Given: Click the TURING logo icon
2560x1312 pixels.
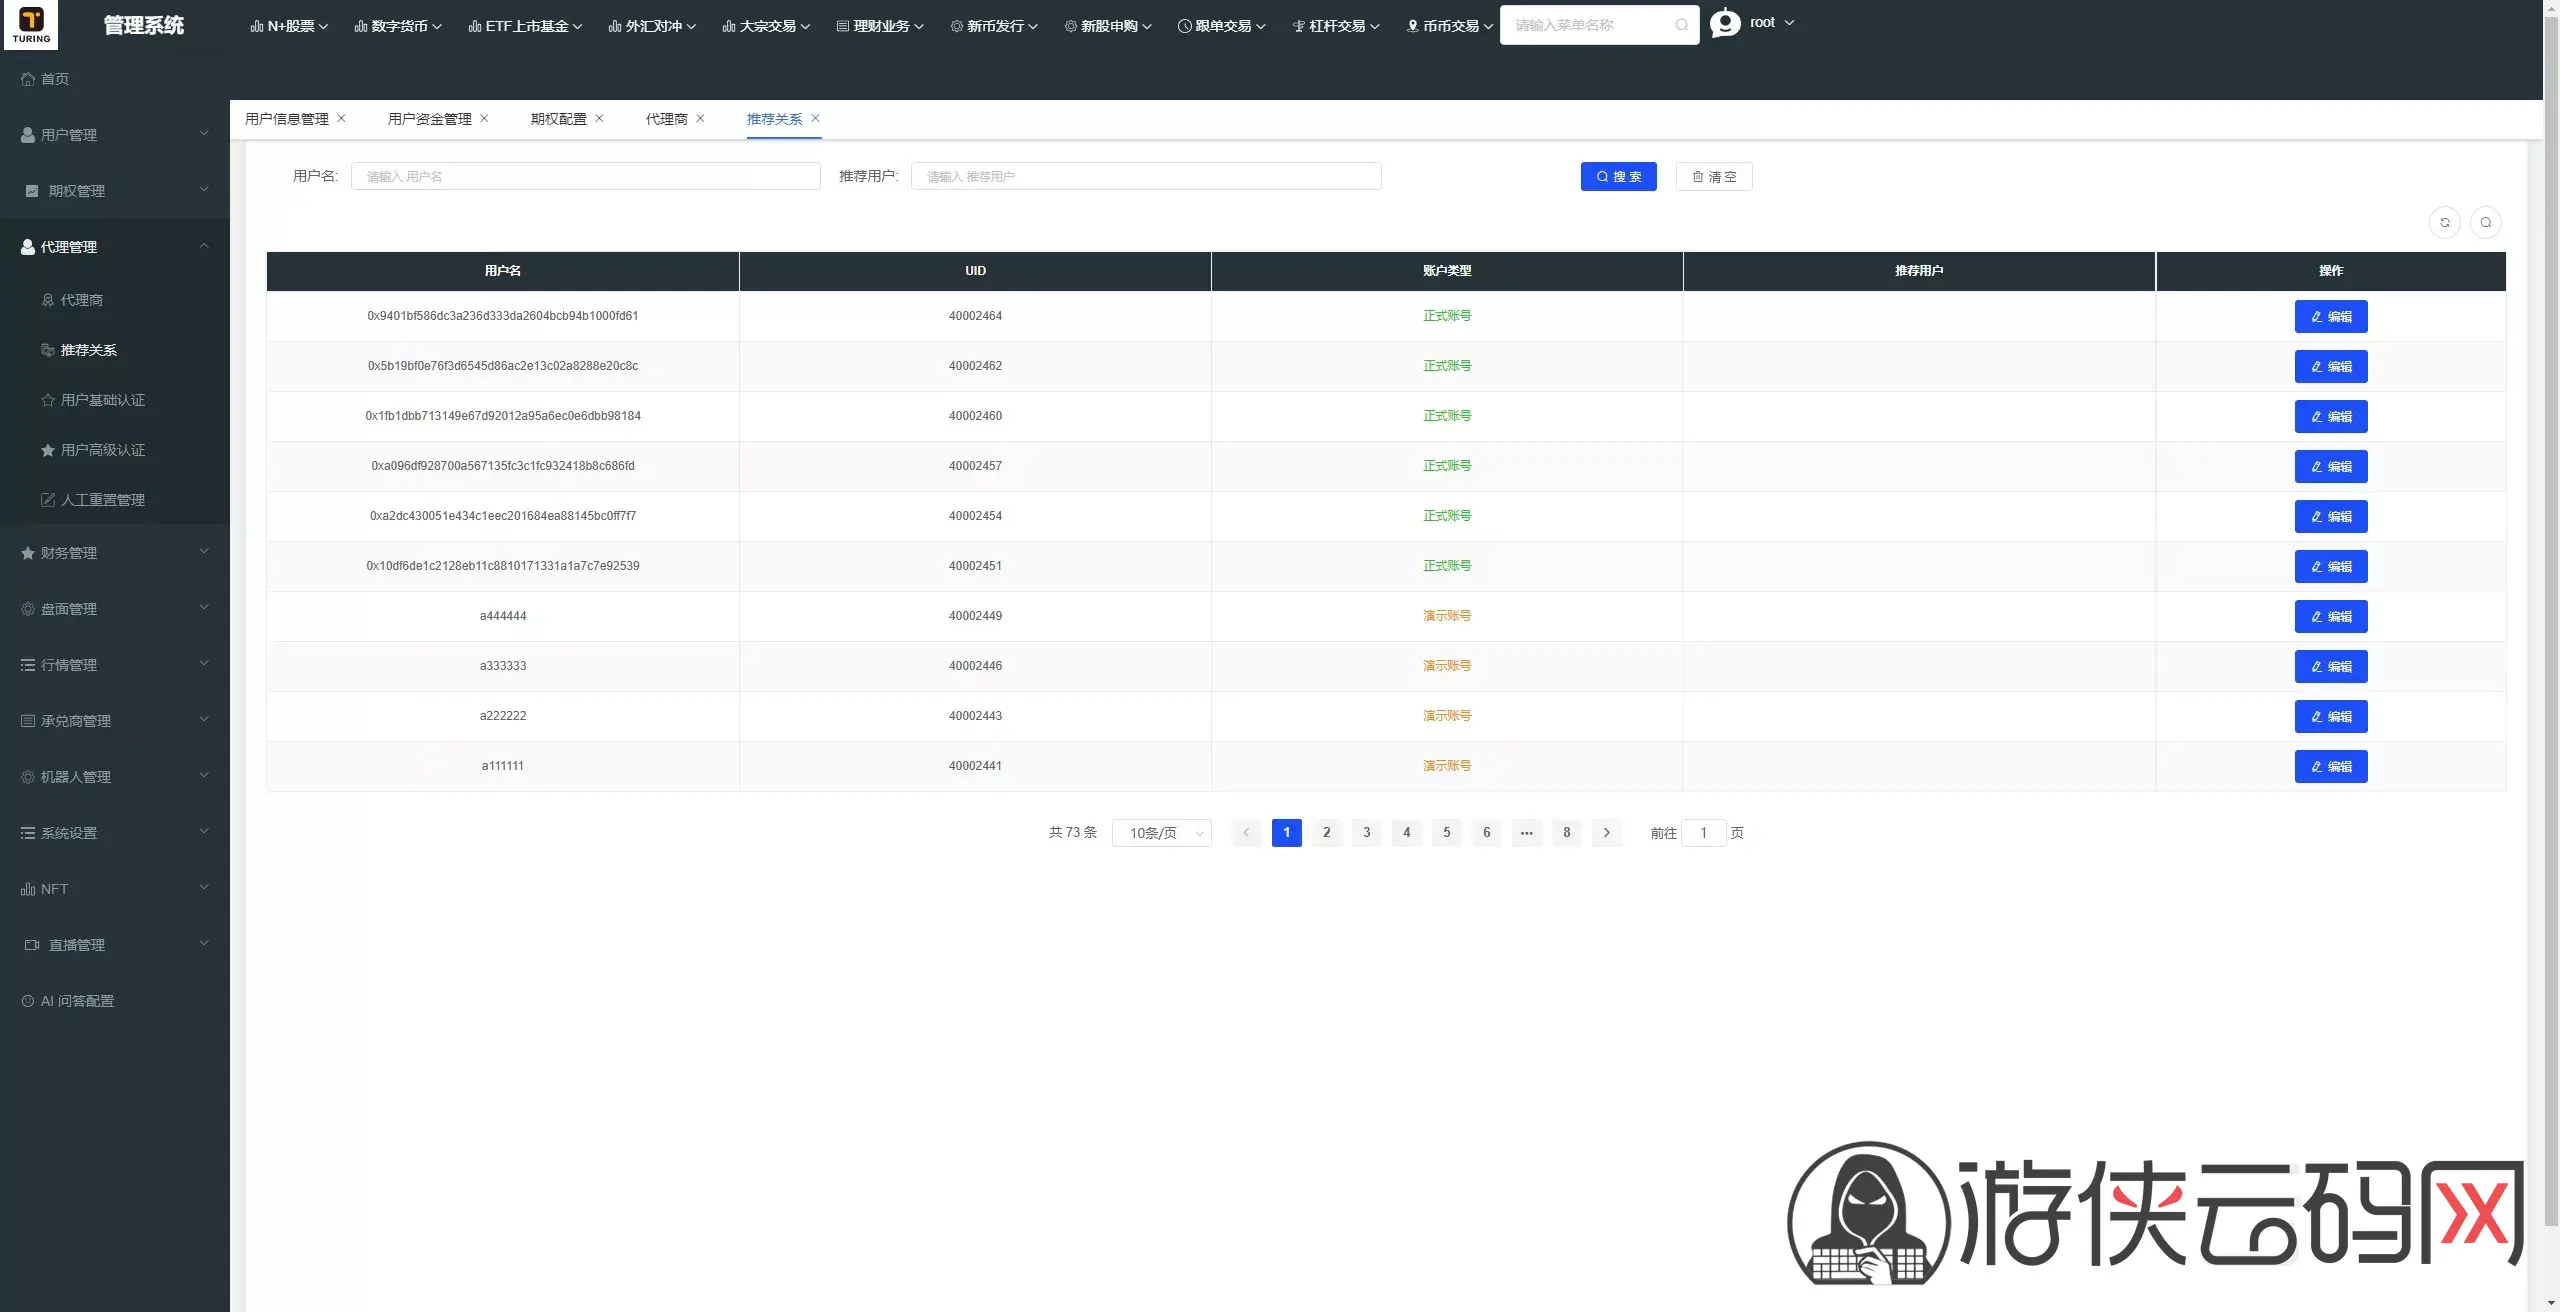Looking at the screenshot, I should (x=31, y=25).
